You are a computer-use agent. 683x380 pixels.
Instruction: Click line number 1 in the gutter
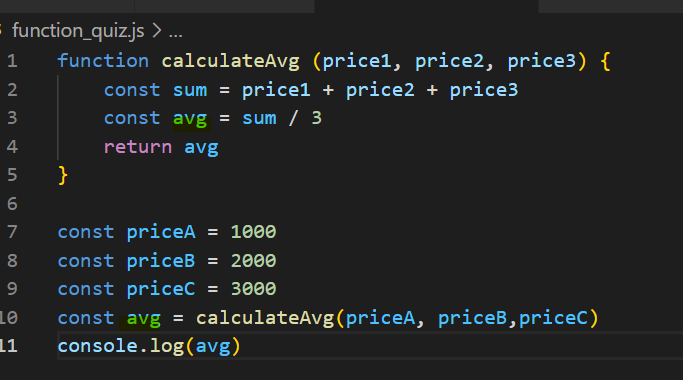(x=12, y=61)
